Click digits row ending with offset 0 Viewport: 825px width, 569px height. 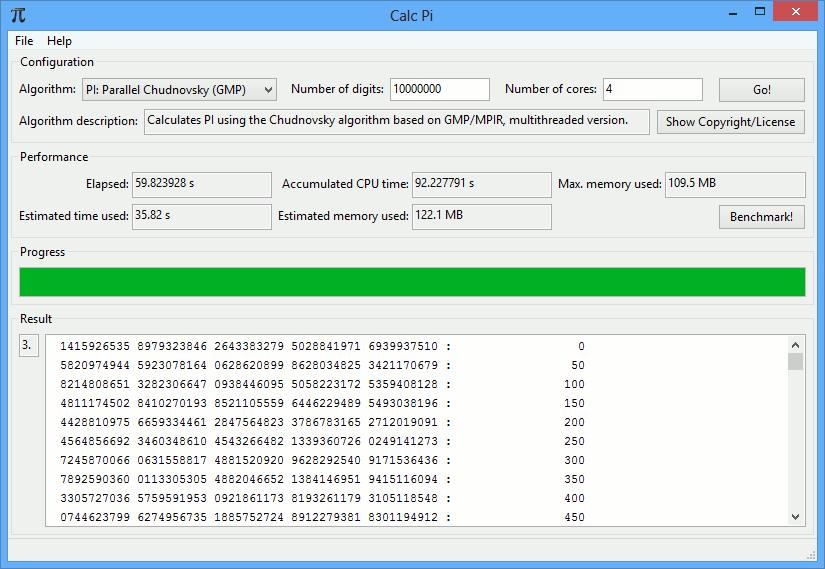tap(323, 346)
